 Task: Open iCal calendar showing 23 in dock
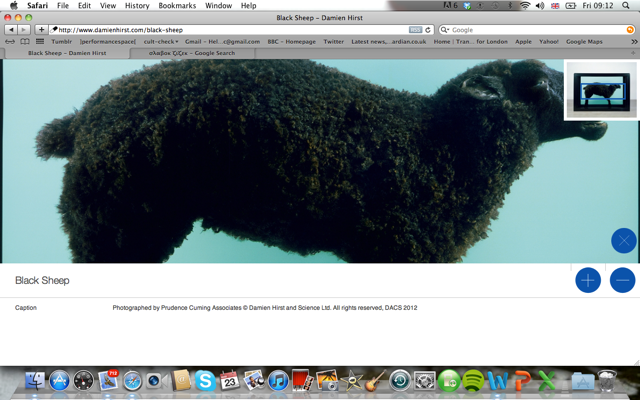(x=229, y=380)
